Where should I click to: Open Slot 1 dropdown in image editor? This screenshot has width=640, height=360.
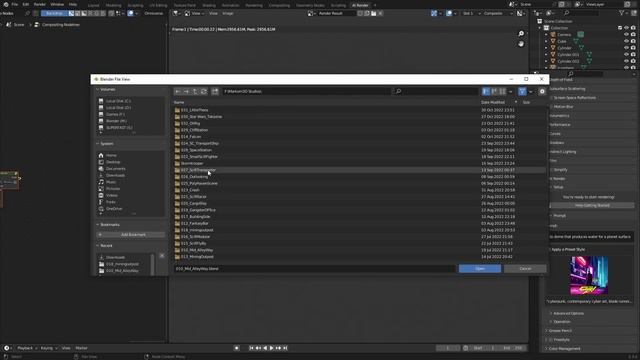pyautogui.click(x=471, y=13)
